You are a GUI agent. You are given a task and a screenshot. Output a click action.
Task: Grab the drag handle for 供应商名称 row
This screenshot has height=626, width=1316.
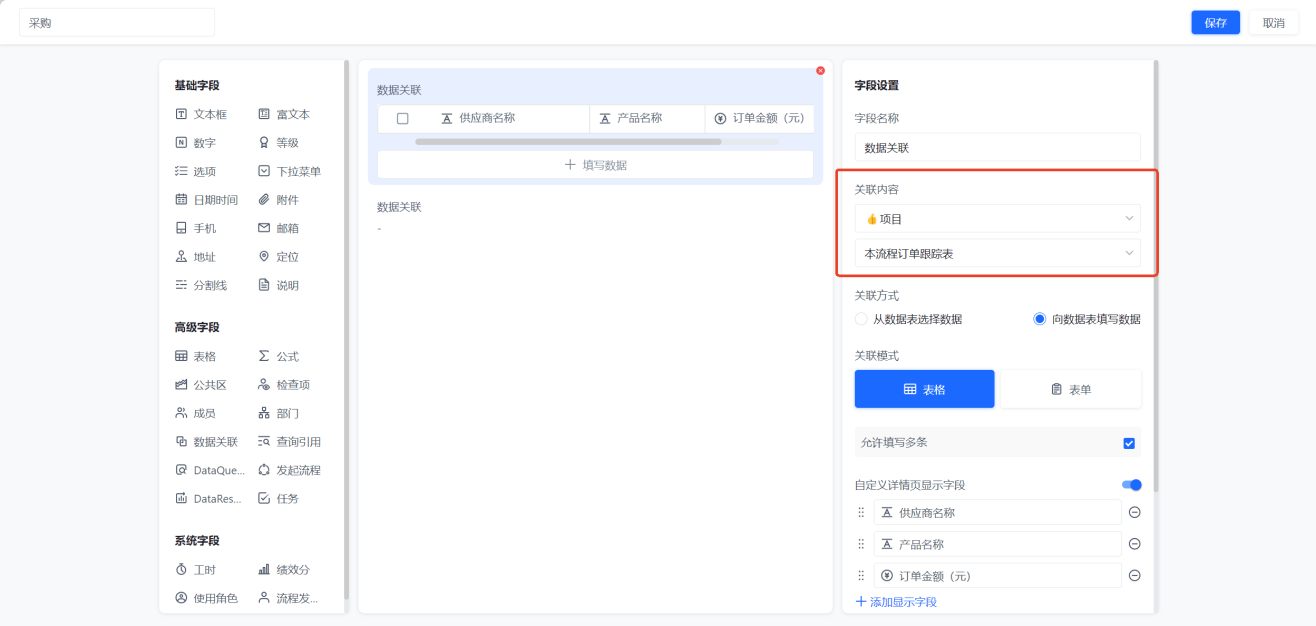[861, 512]
